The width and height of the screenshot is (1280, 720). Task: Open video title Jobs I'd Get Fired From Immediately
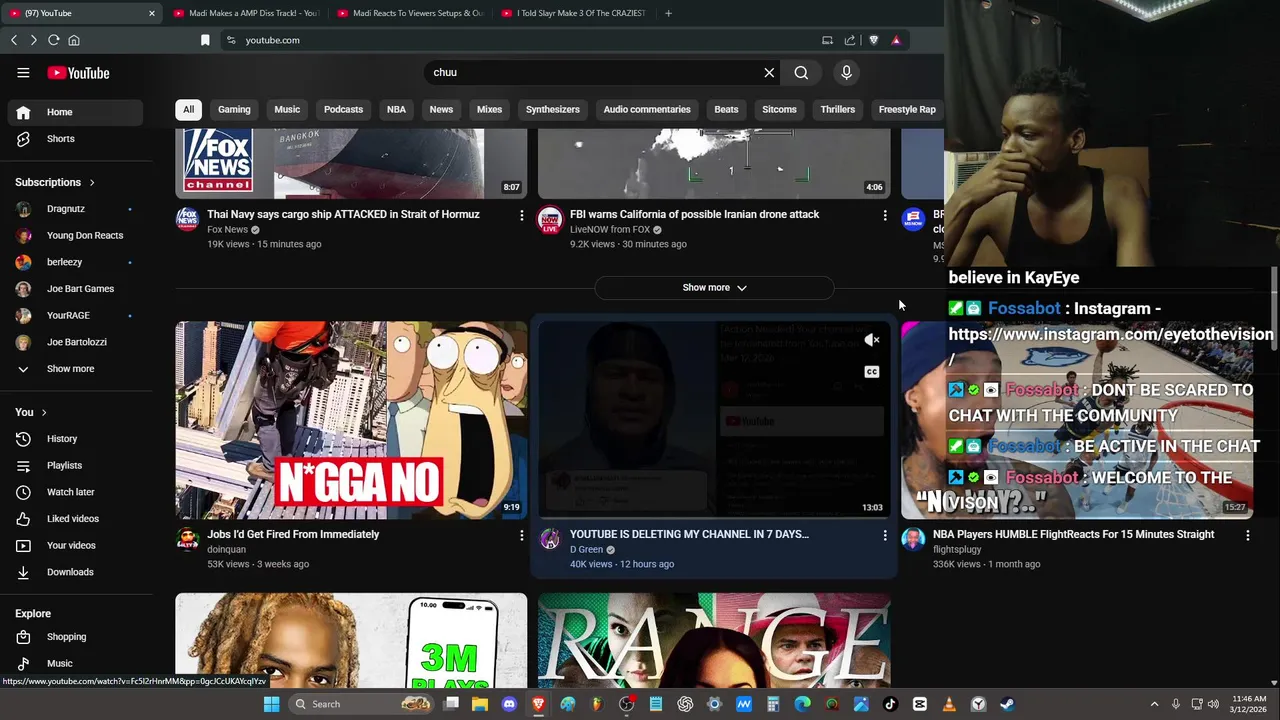click(x=293, y=535)
